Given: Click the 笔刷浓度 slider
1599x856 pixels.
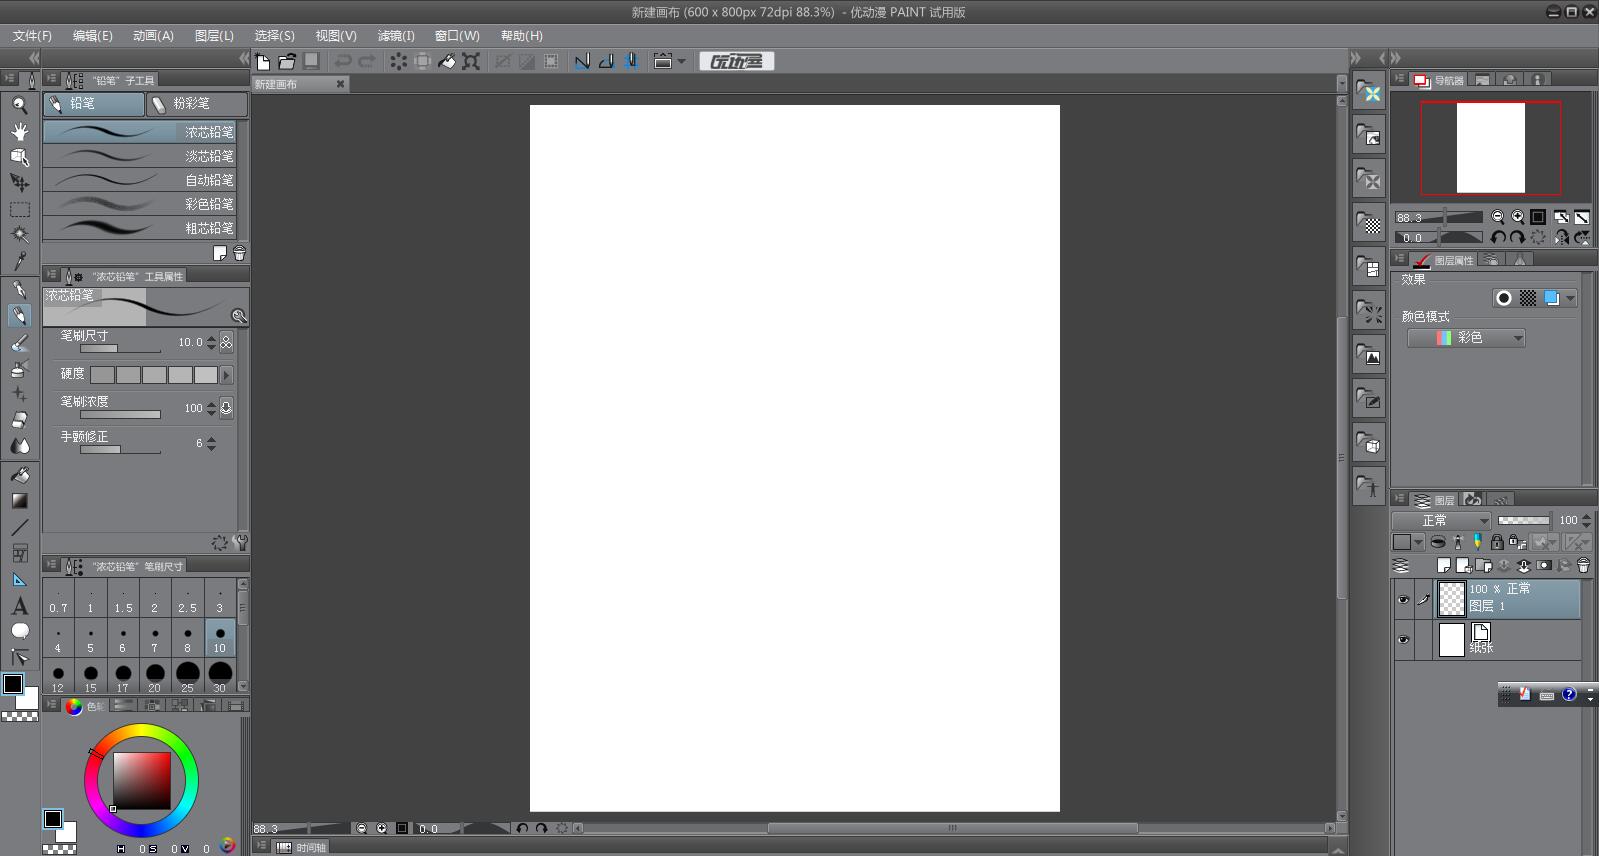Looking at the screenshot, I should (120, 414).
